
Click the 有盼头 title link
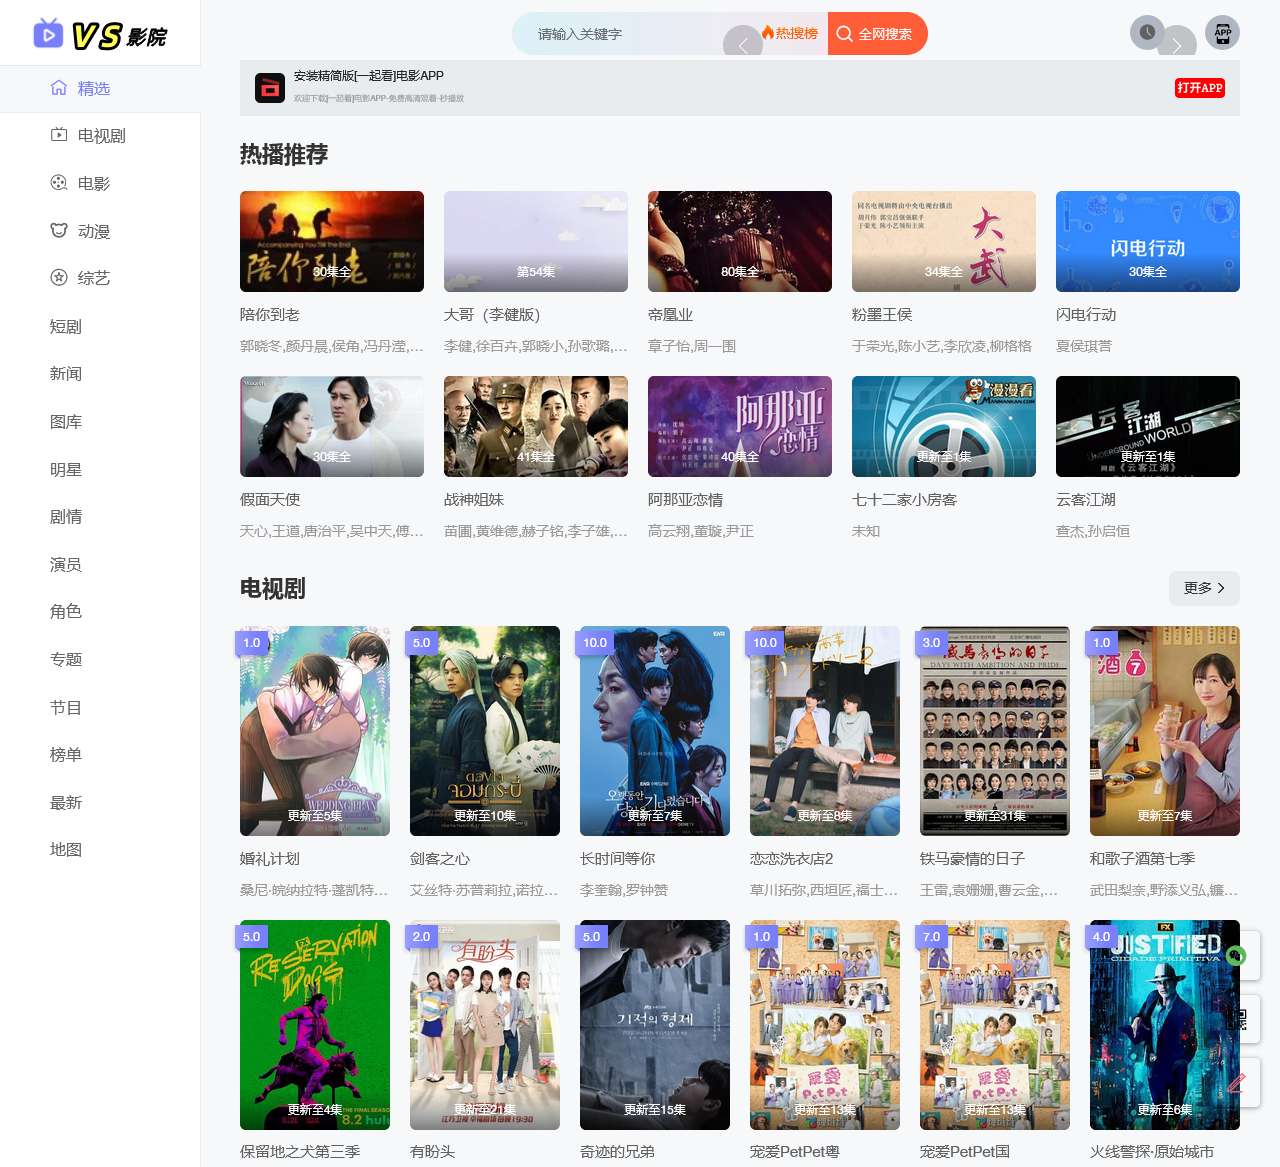click(433, 1151)
